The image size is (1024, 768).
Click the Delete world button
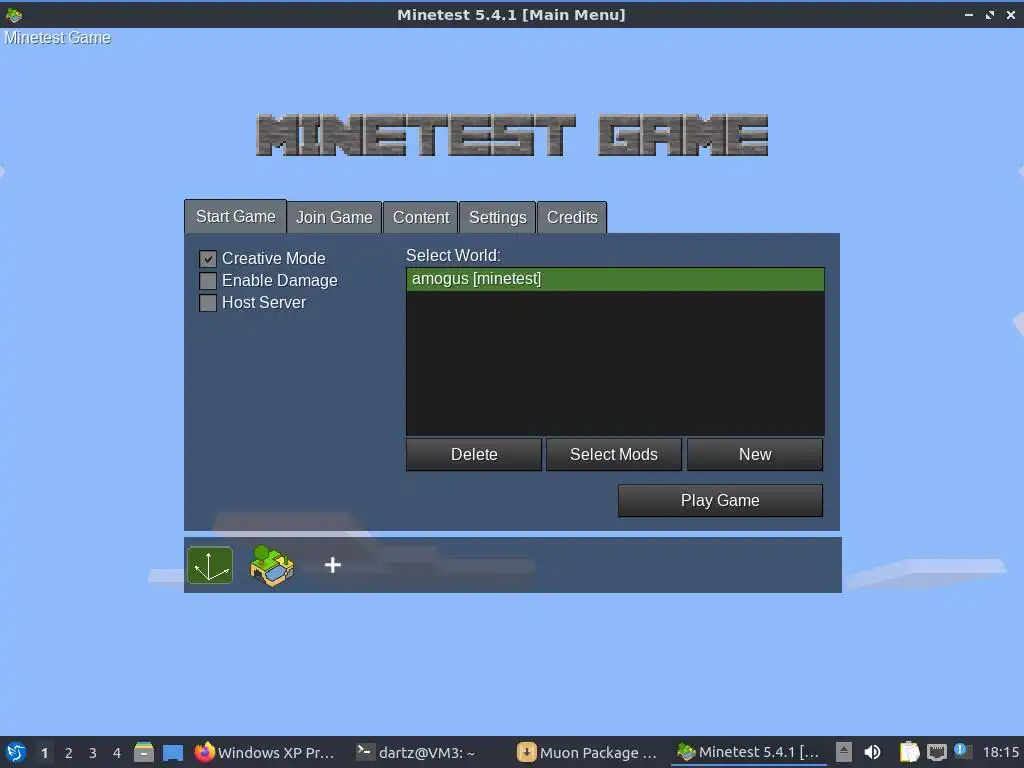474,455
